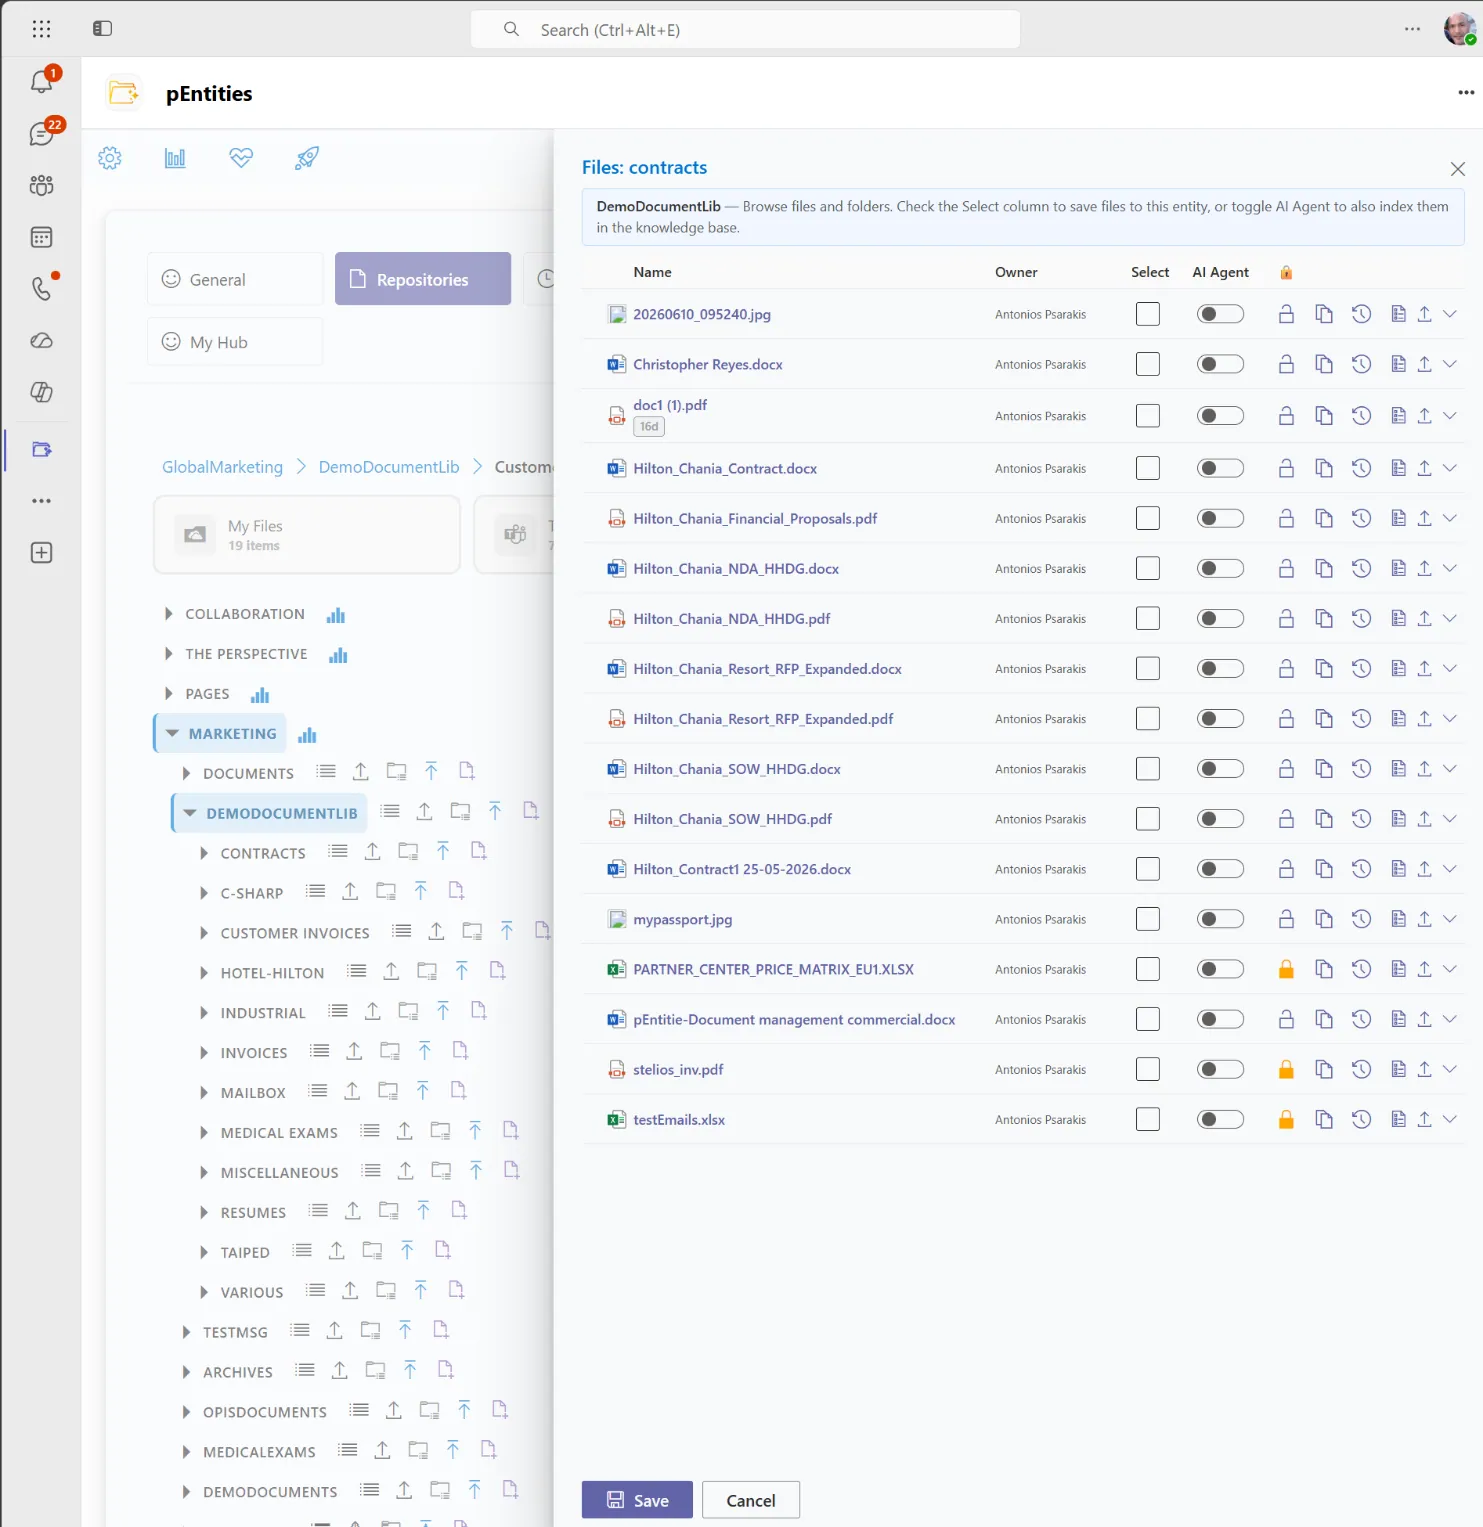The height and width of the screenshot is (1527, 1483).
Task: Toggle AI Agent for Hilton_Chania_SOW_HHDG.docx
Action: 1220,769
